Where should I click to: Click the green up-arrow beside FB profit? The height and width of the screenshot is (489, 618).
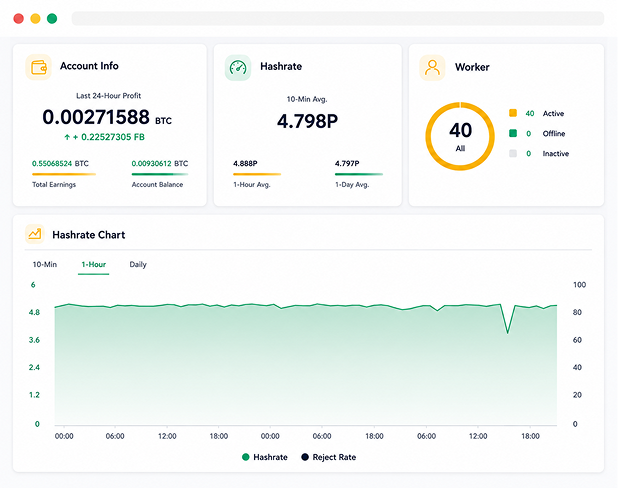pos(67,137)
